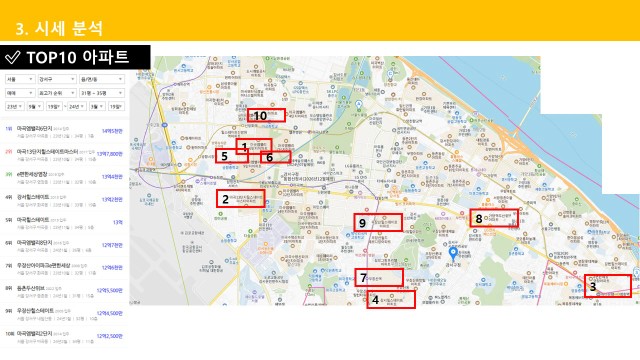The image size is (640, 360).
Task: Select rank 3 e편한세상염창 apartment
Action: (32, 174)
